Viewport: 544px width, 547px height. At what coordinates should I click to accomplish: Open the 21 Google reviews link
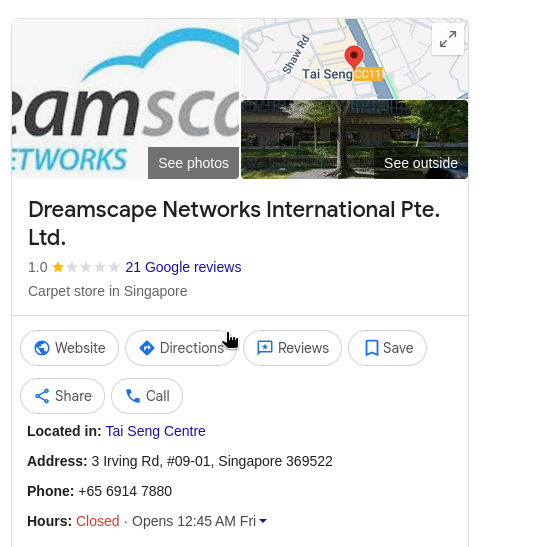[183, 267]
